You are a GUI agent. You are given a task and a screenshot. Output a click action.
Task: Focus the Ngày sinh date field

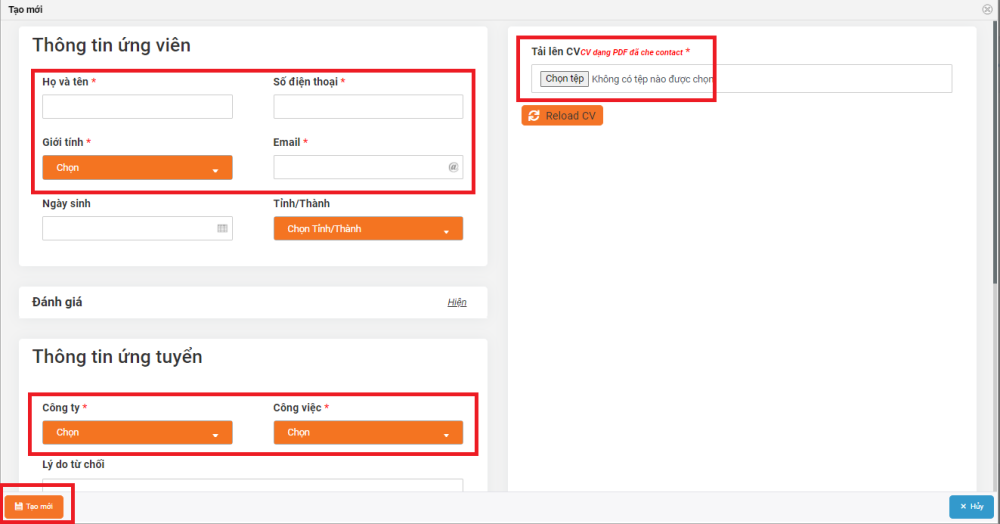tap(128, 229)
